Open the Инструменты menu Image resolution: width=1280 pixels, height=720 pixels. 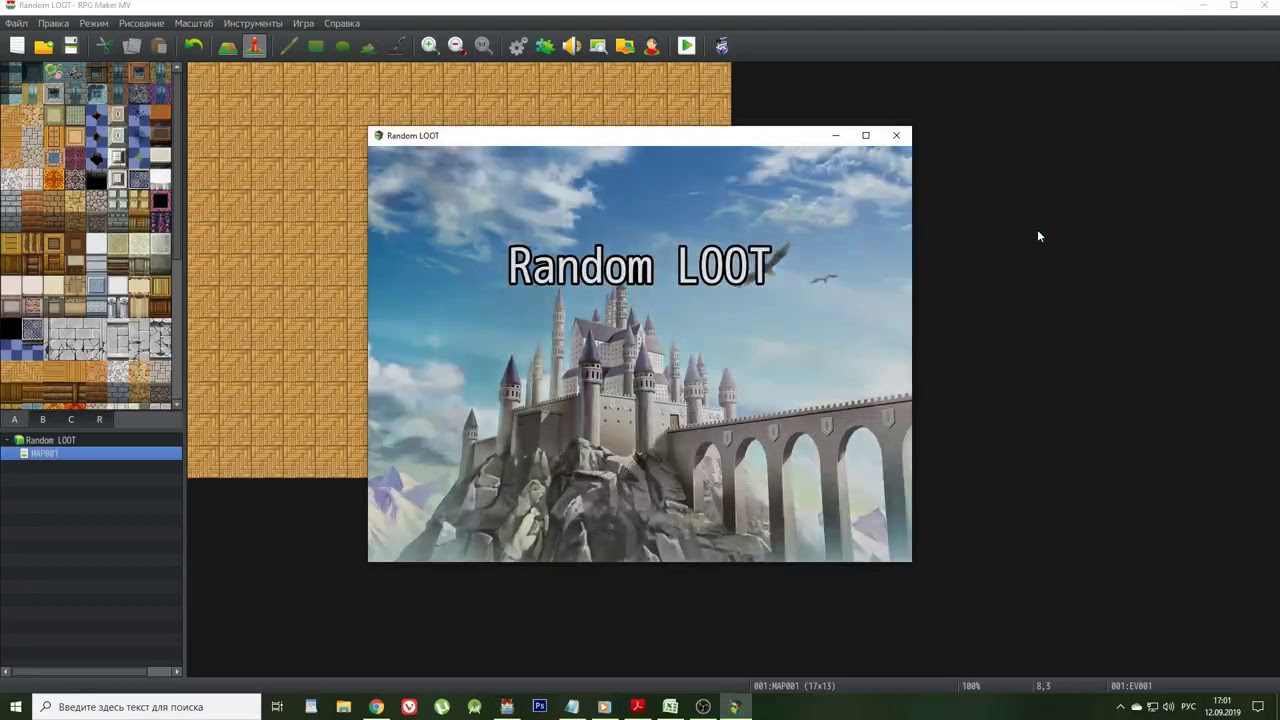point(253,23)
